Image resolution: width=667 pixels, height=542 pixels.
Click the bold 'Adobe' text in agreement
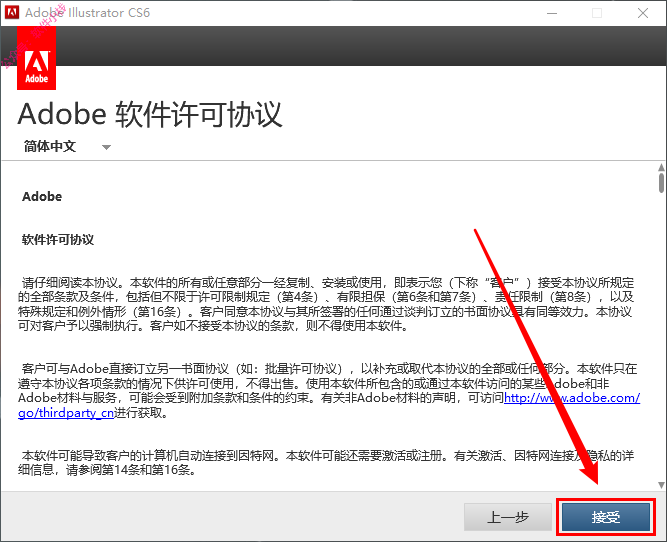point(42,197)
